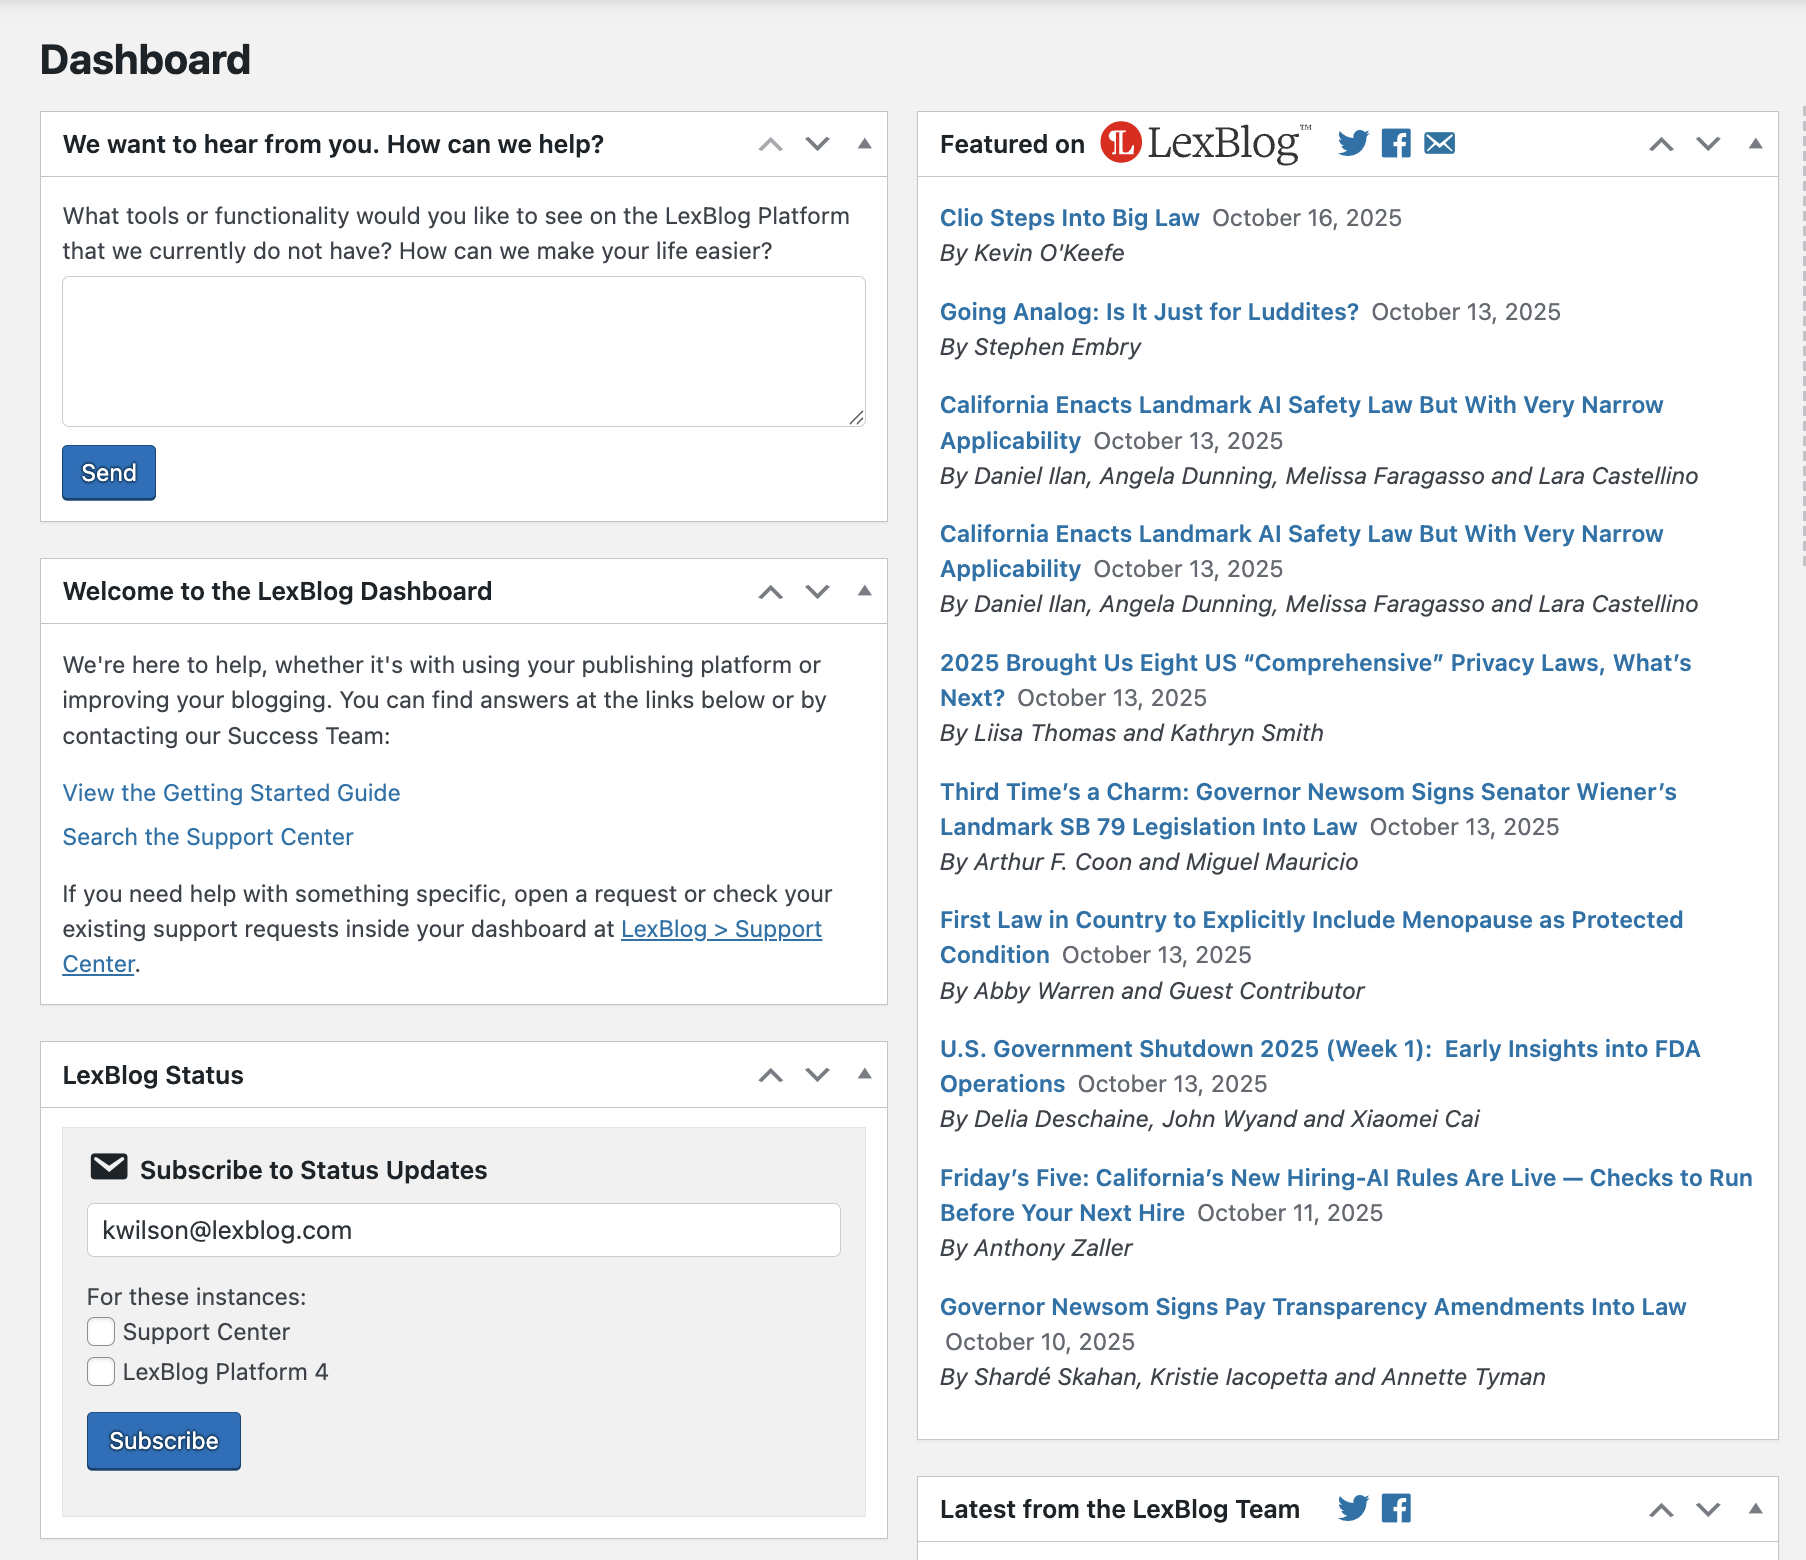This screenshot has width=1806, height=1560.
Task: Click the Send button
Action: pyautogui.click(x=109, y=473)
